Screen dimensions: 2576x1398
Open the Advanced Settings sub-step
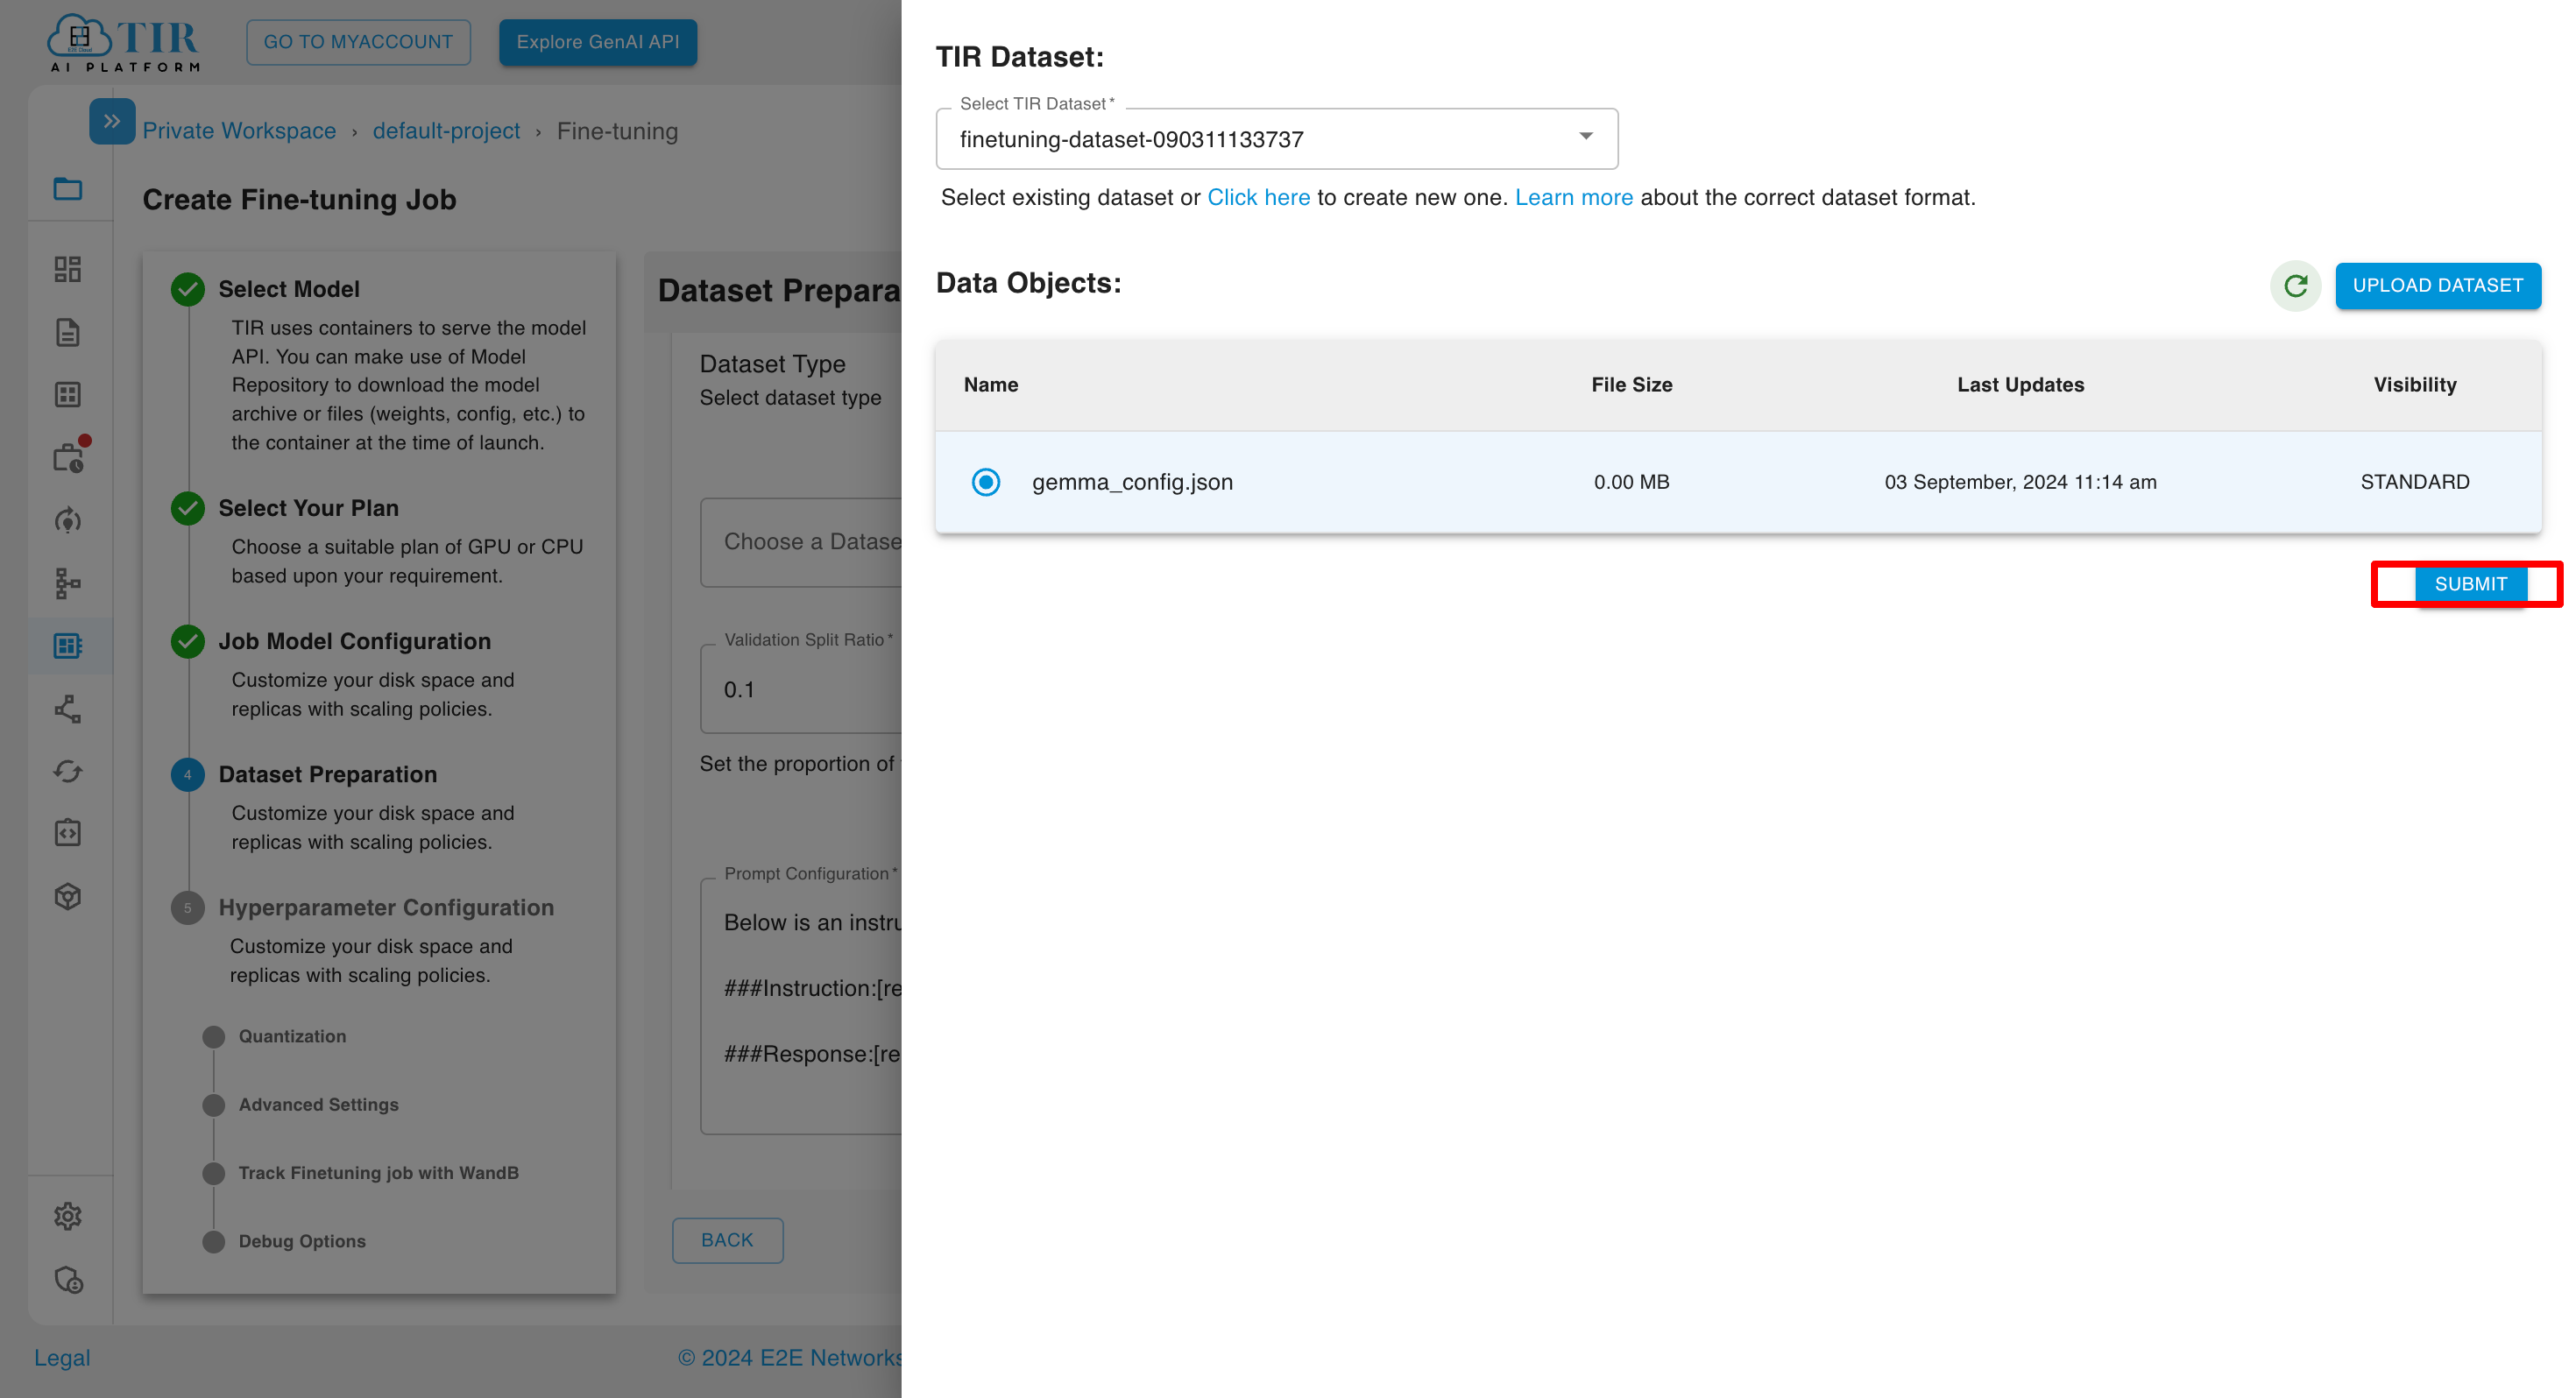point(318,1104)
